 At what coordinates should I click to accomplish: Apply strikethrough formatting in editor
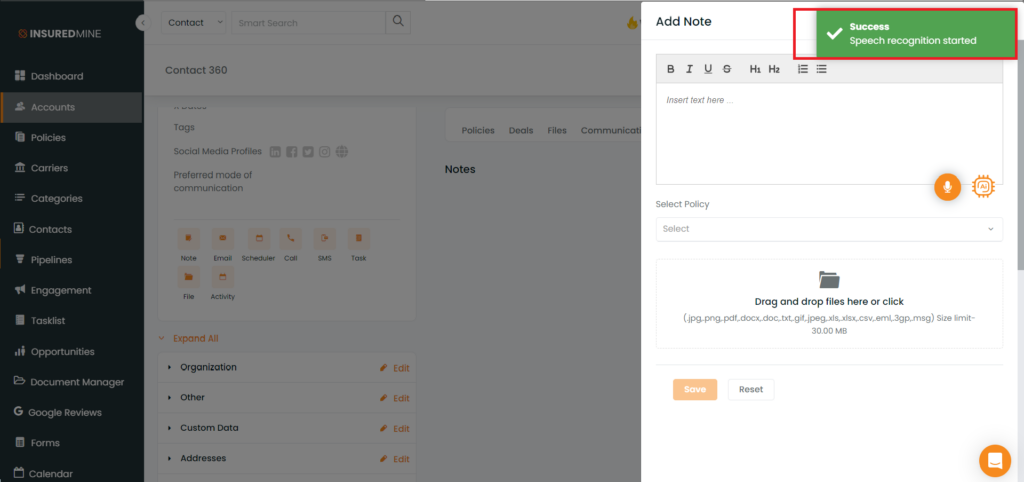point(727,69)
